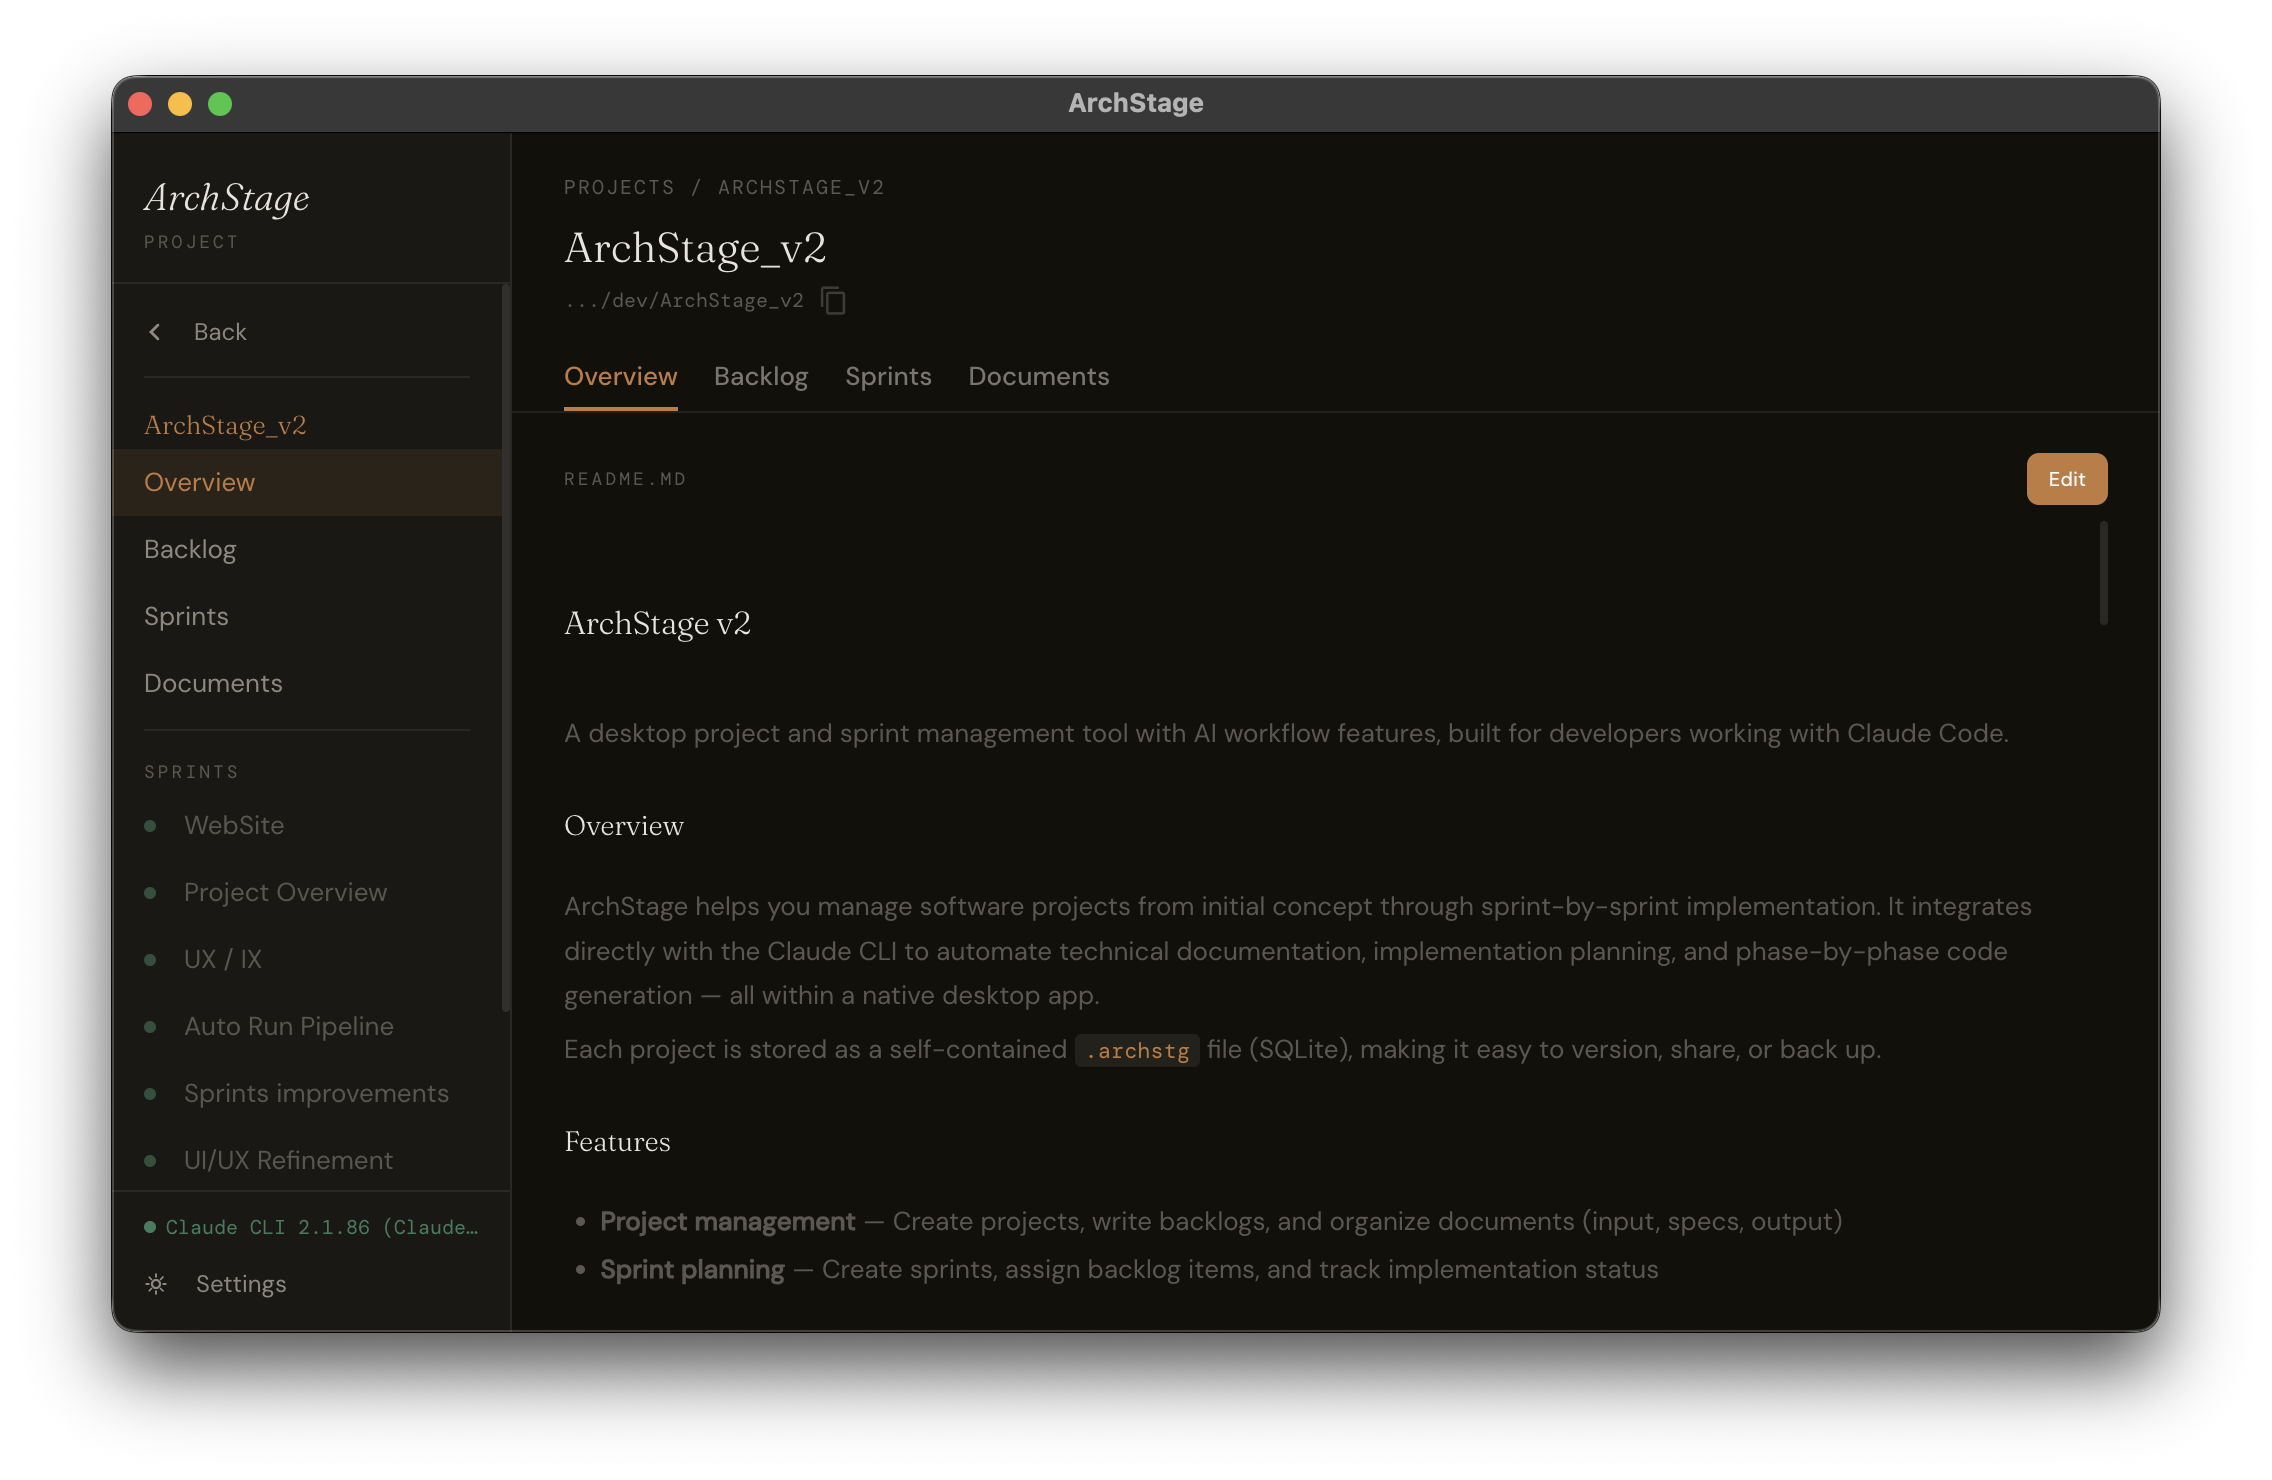2272x1480 pixels.
Task: Toggle the UI/UX Refinement sprint status dot
Action: [152, 1161]
